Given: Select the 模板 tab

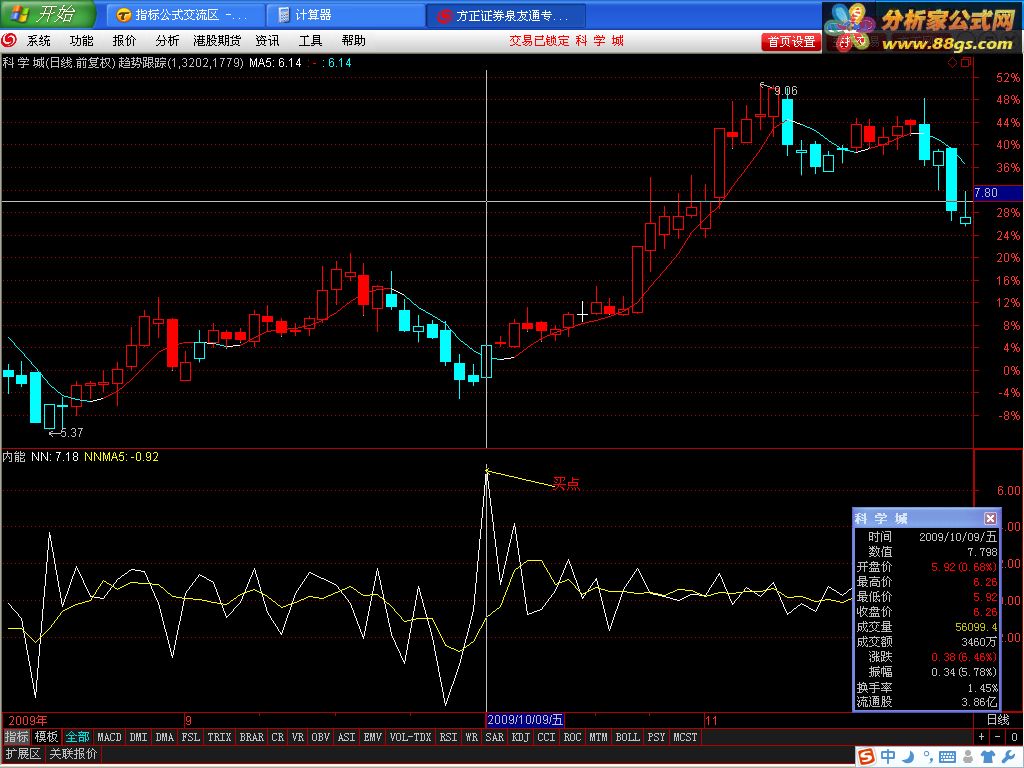Looking at the screenshot, I should click(x=46, y=737).
